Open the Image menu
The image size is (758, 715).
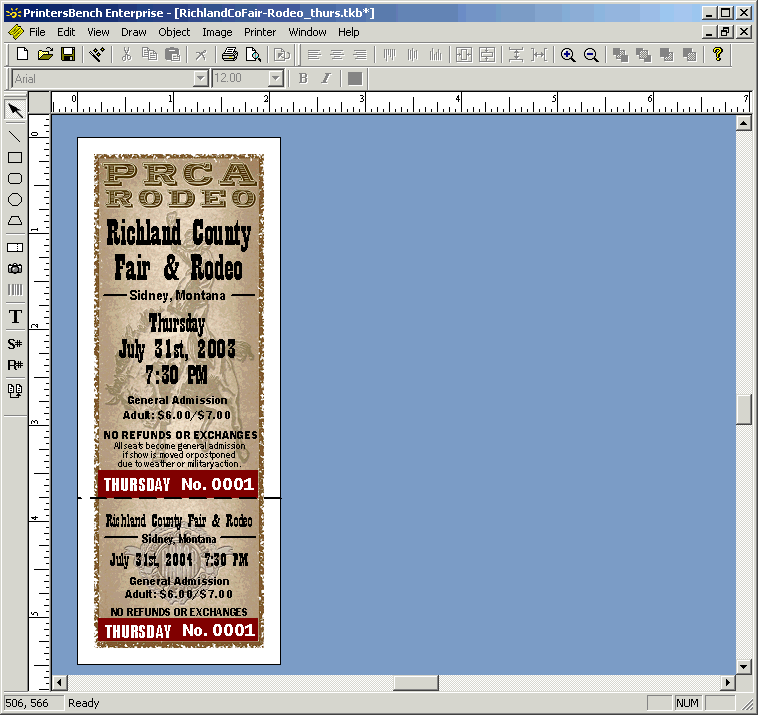tap(217, 32)
